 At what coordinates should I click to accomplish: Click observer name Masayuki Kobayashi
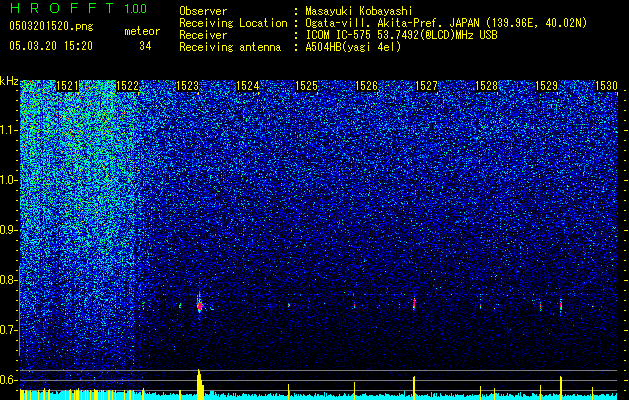pyautogui.click(x=359, y=11)
